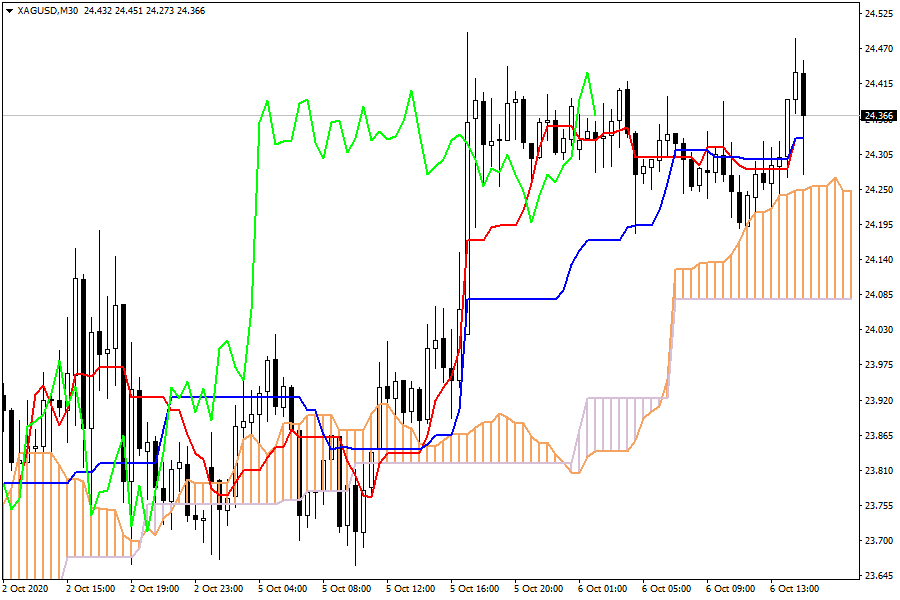Click the triangle arrow beside XAGUSD,M30
Screen dimensions: 900x600
(x=10, y=10)
